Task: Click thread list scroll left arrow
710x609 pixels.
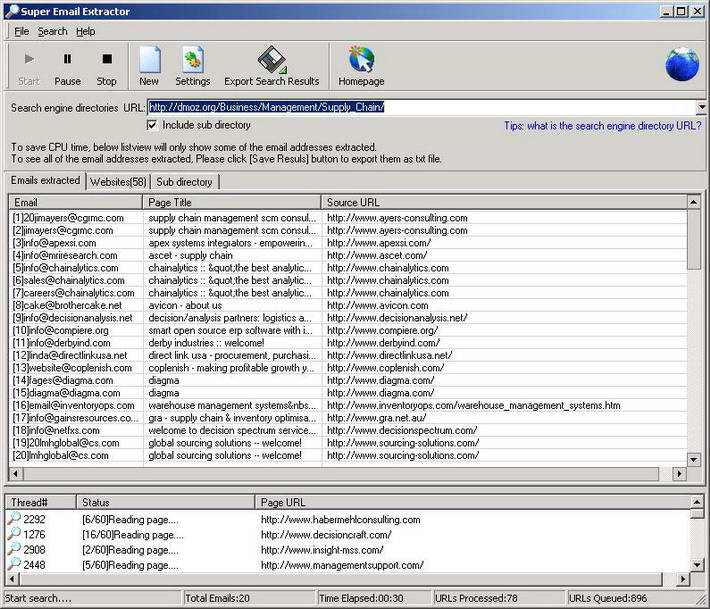Action: [x=12, y=579]
